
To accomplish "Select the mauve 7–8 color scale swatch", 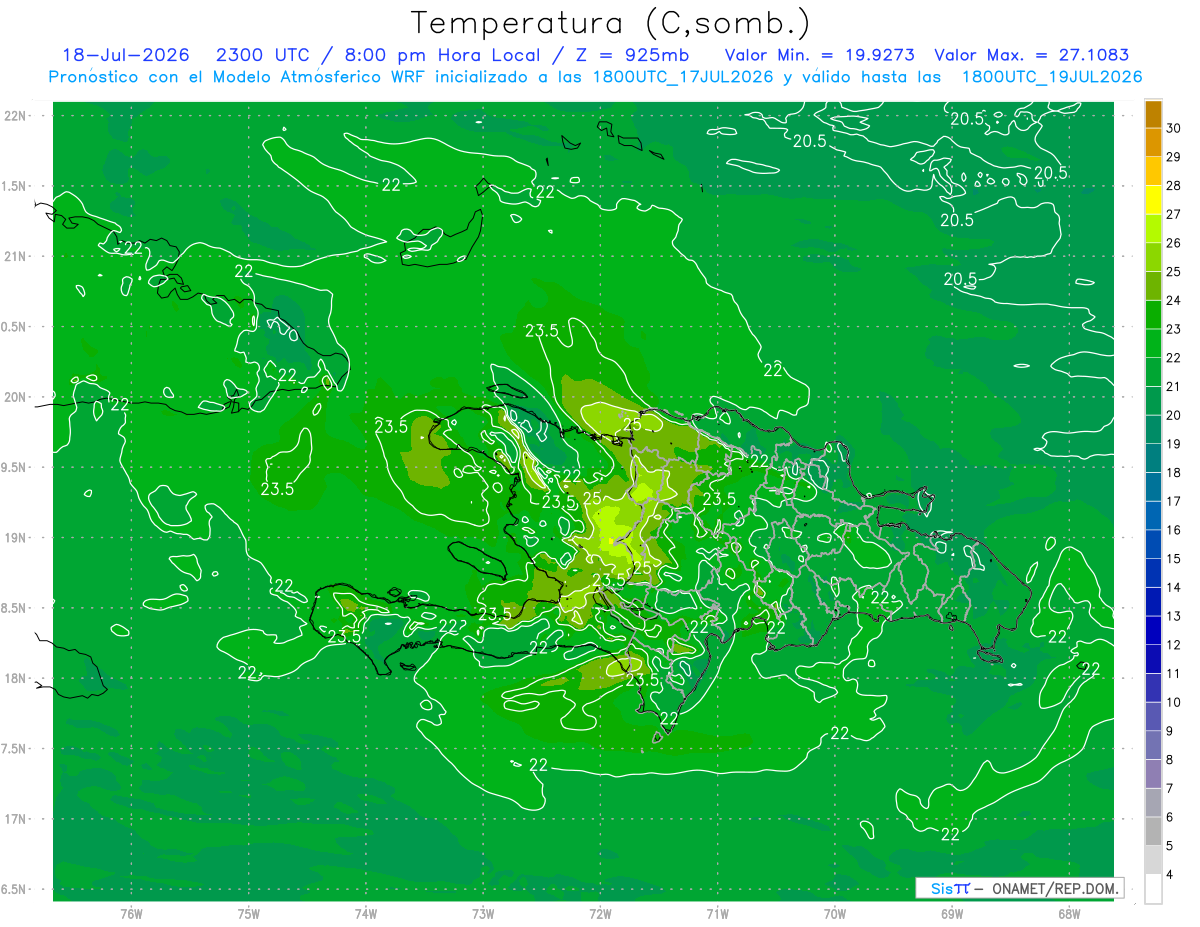I will [1153, 774].
